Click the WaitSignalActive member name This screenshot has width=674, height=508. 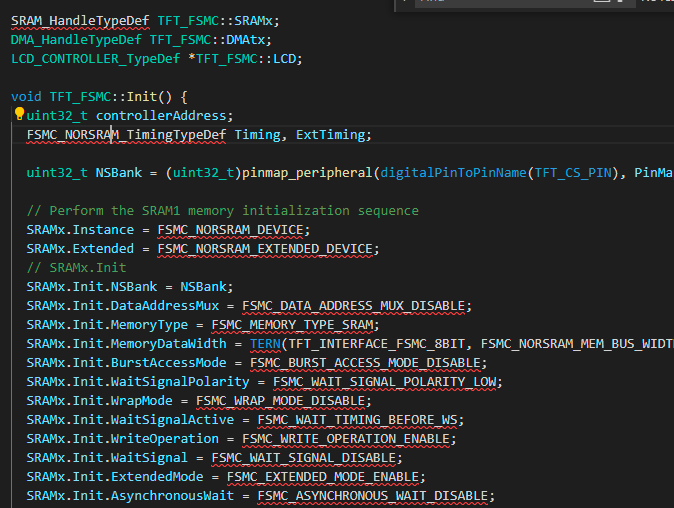pos(172,420)
